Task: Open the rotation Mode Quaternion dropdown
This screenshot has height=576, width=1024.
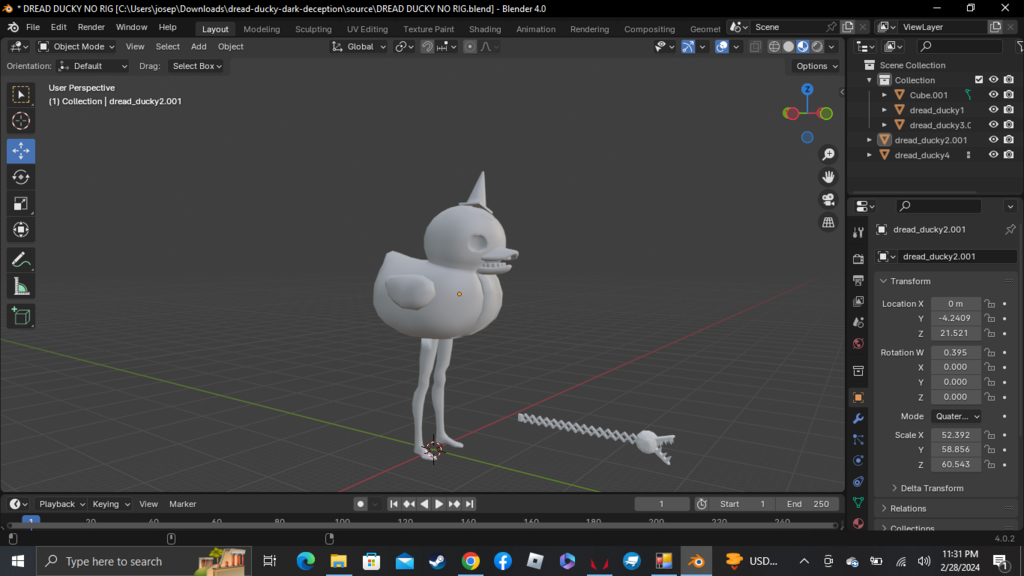Action: click(x=956, y=416)
